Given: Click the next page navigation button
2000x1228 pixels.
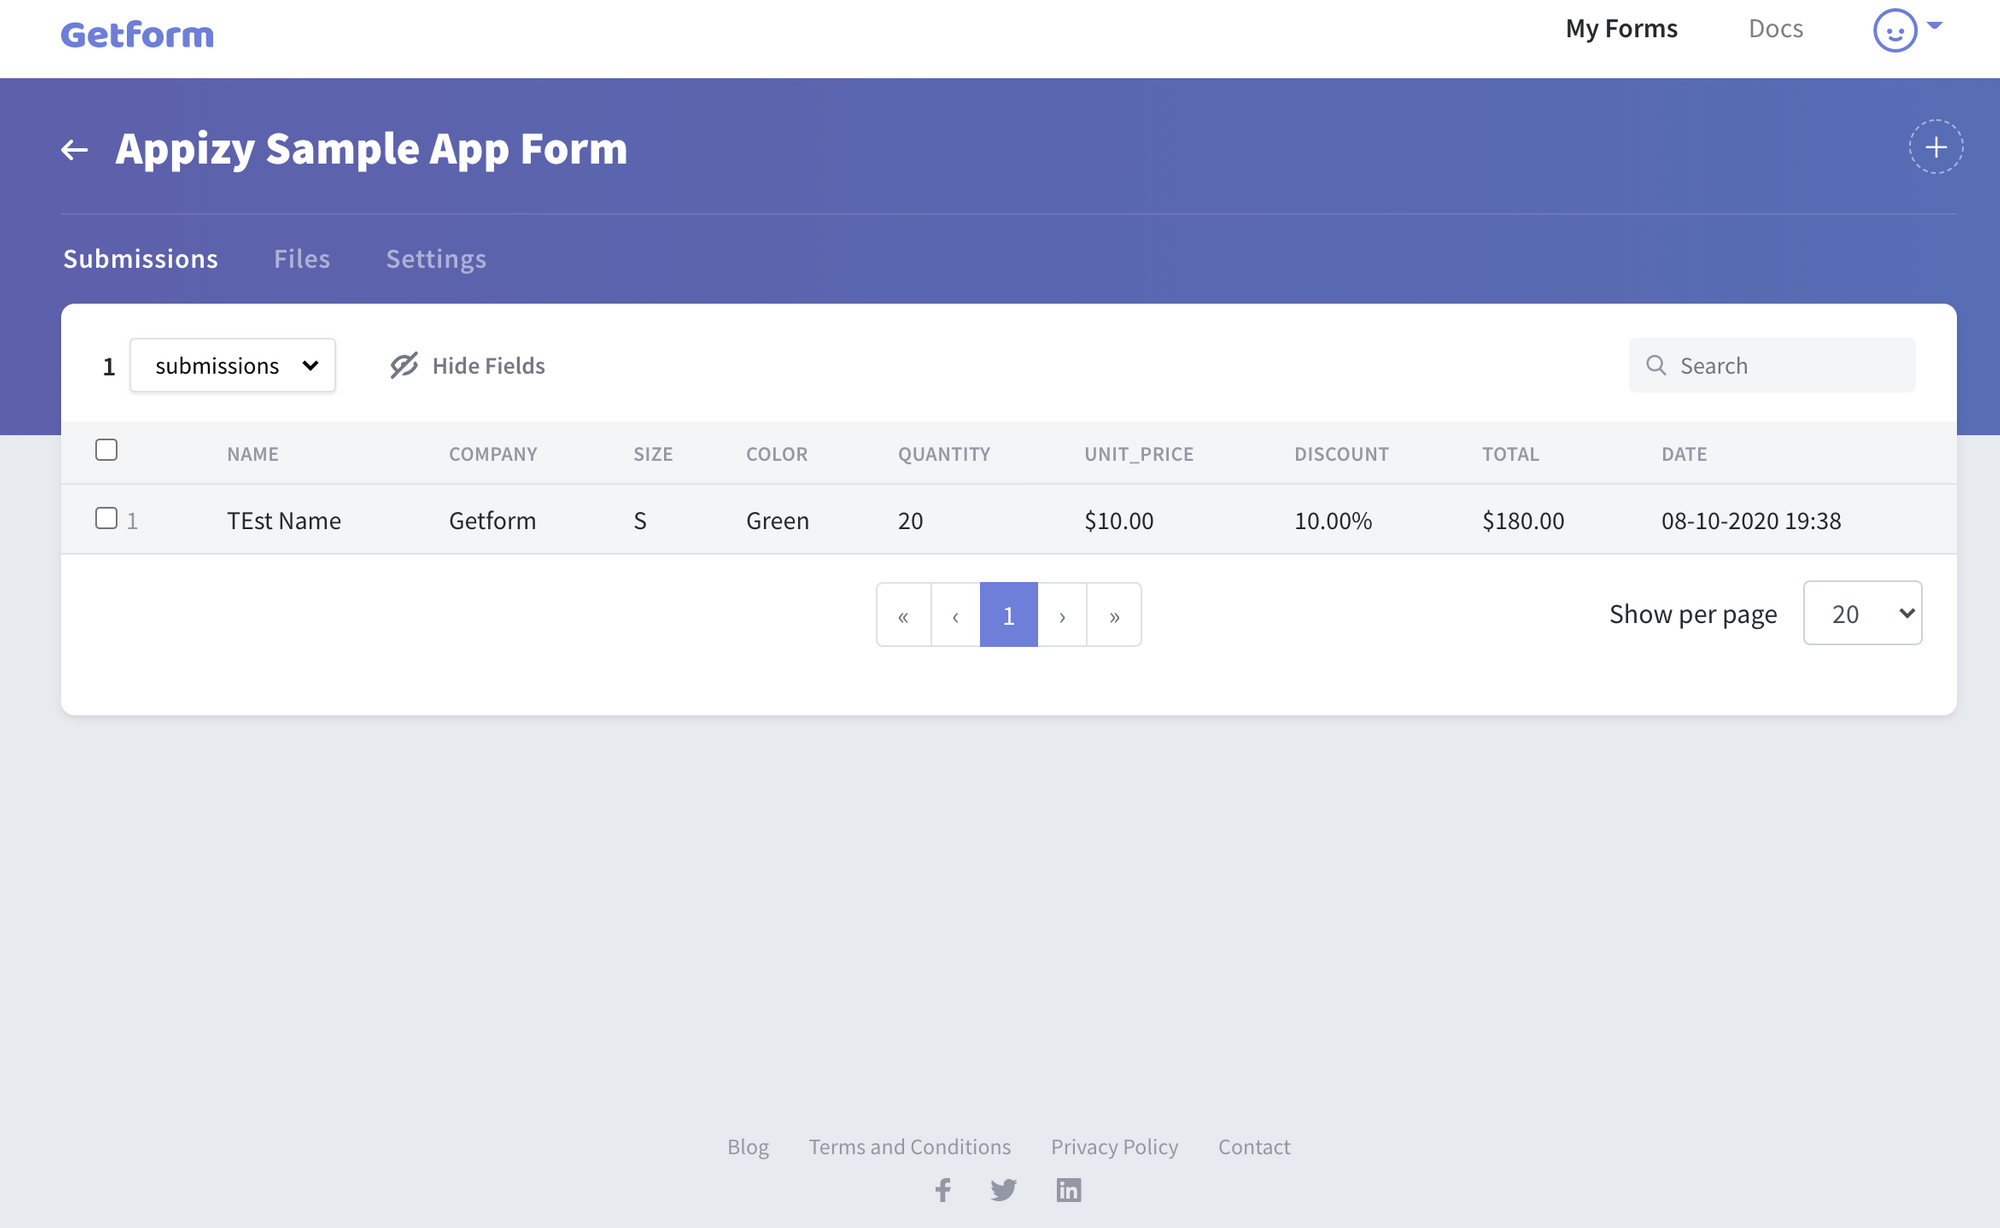Looking at the screenshot, I should coord(1061,614).
